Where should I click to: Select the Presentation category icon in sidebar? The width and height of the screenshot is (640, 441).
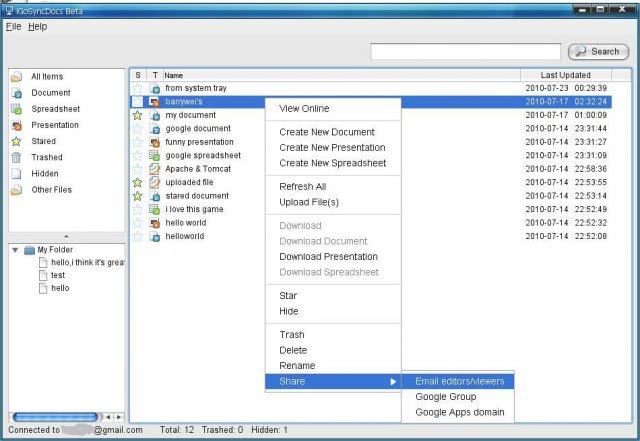16,125
